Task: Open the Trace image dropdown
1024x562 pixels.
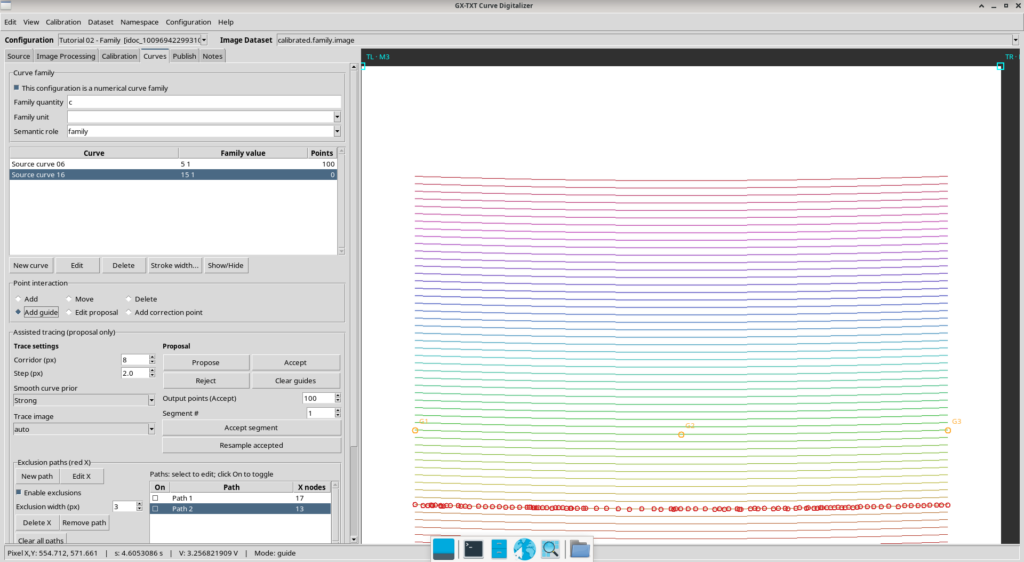Action: pos(151,429)
